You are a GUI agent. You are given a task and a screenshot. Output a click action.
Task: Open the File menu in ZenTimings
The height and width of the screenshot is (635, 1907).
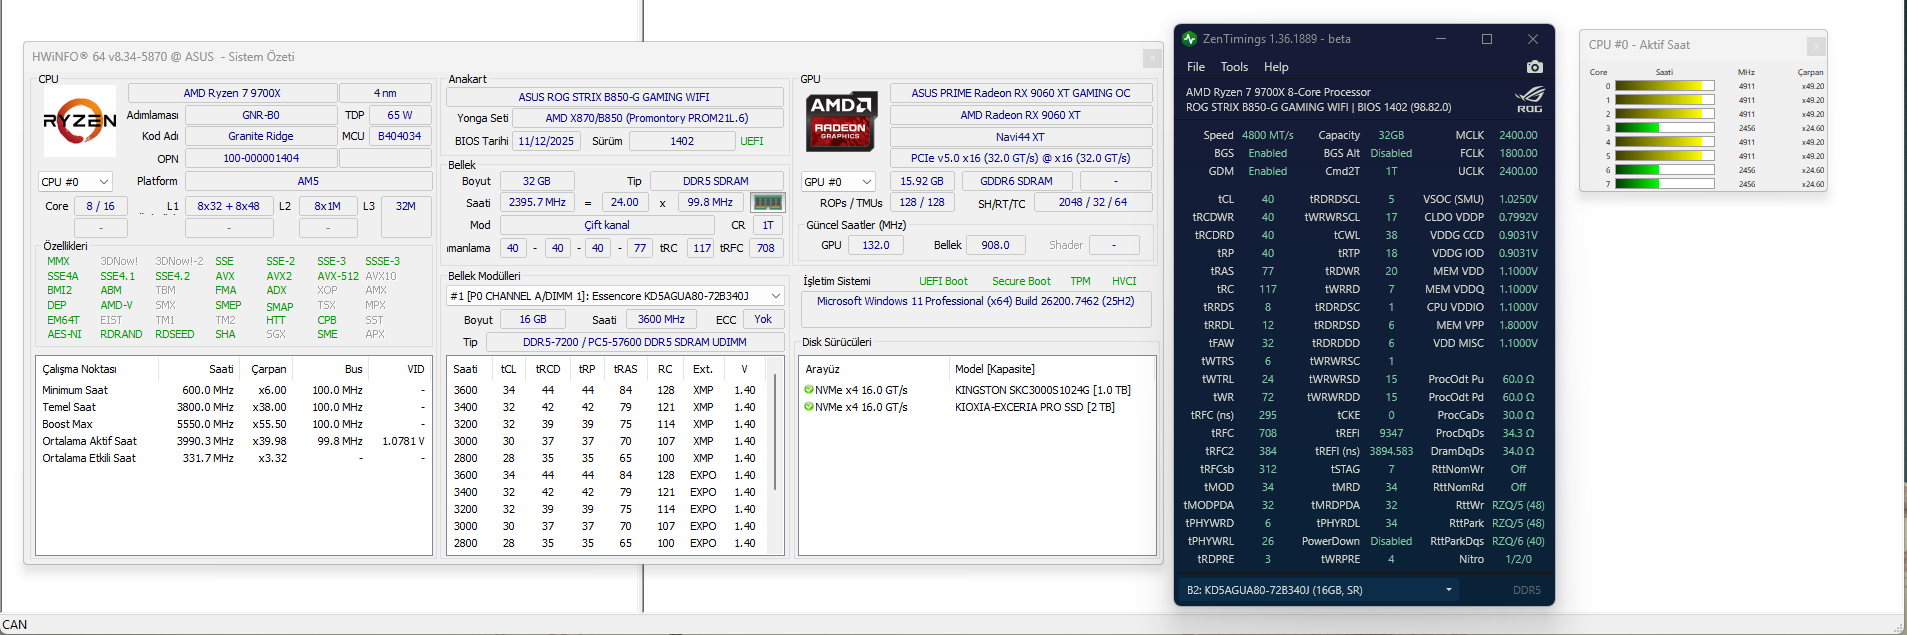[1196, 67]
